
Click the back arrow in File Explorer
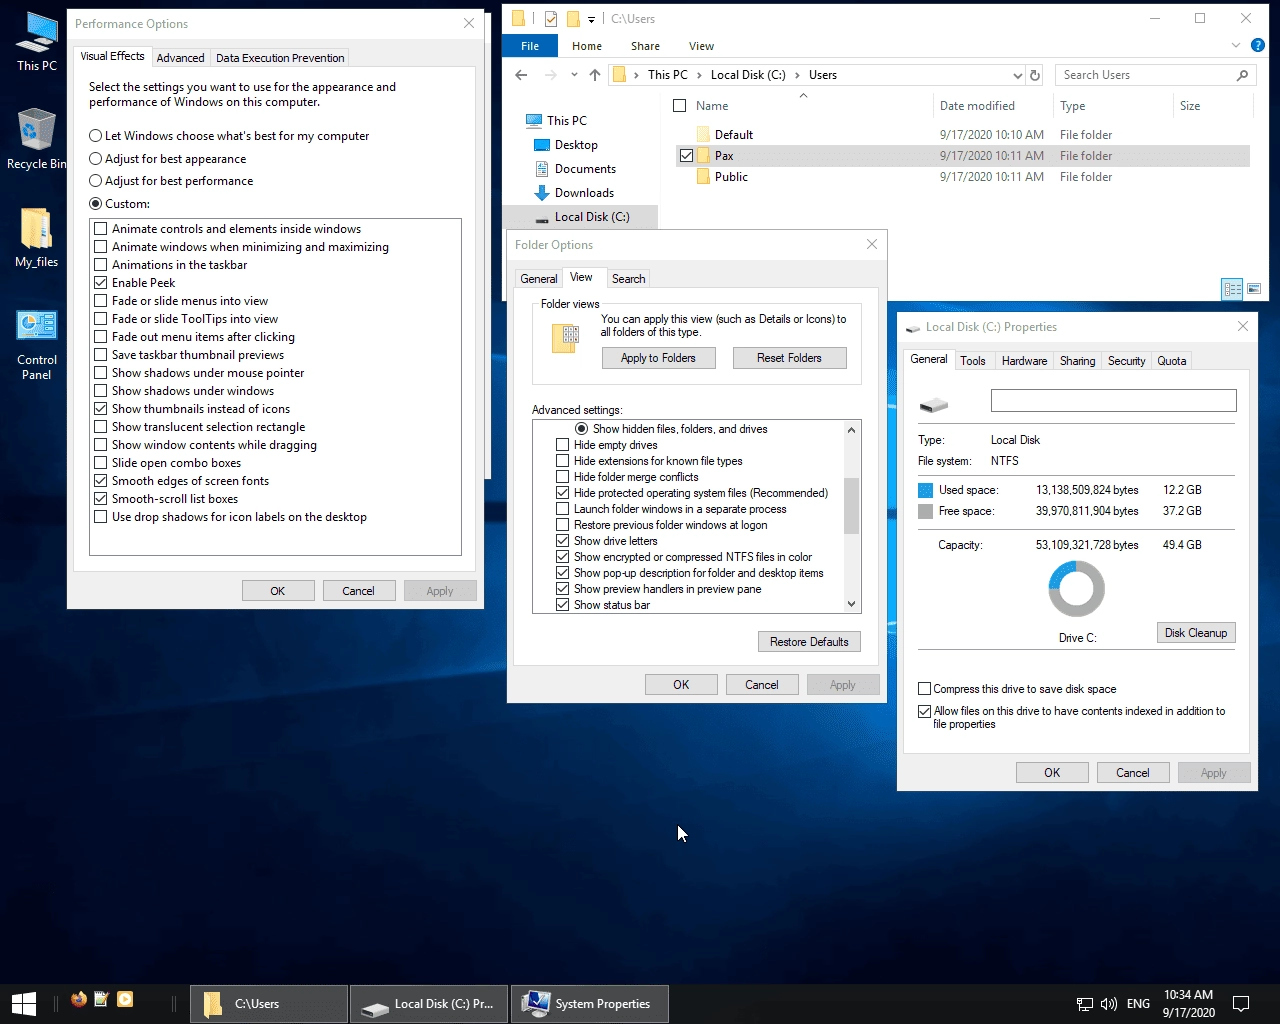[x=521, y=75]
